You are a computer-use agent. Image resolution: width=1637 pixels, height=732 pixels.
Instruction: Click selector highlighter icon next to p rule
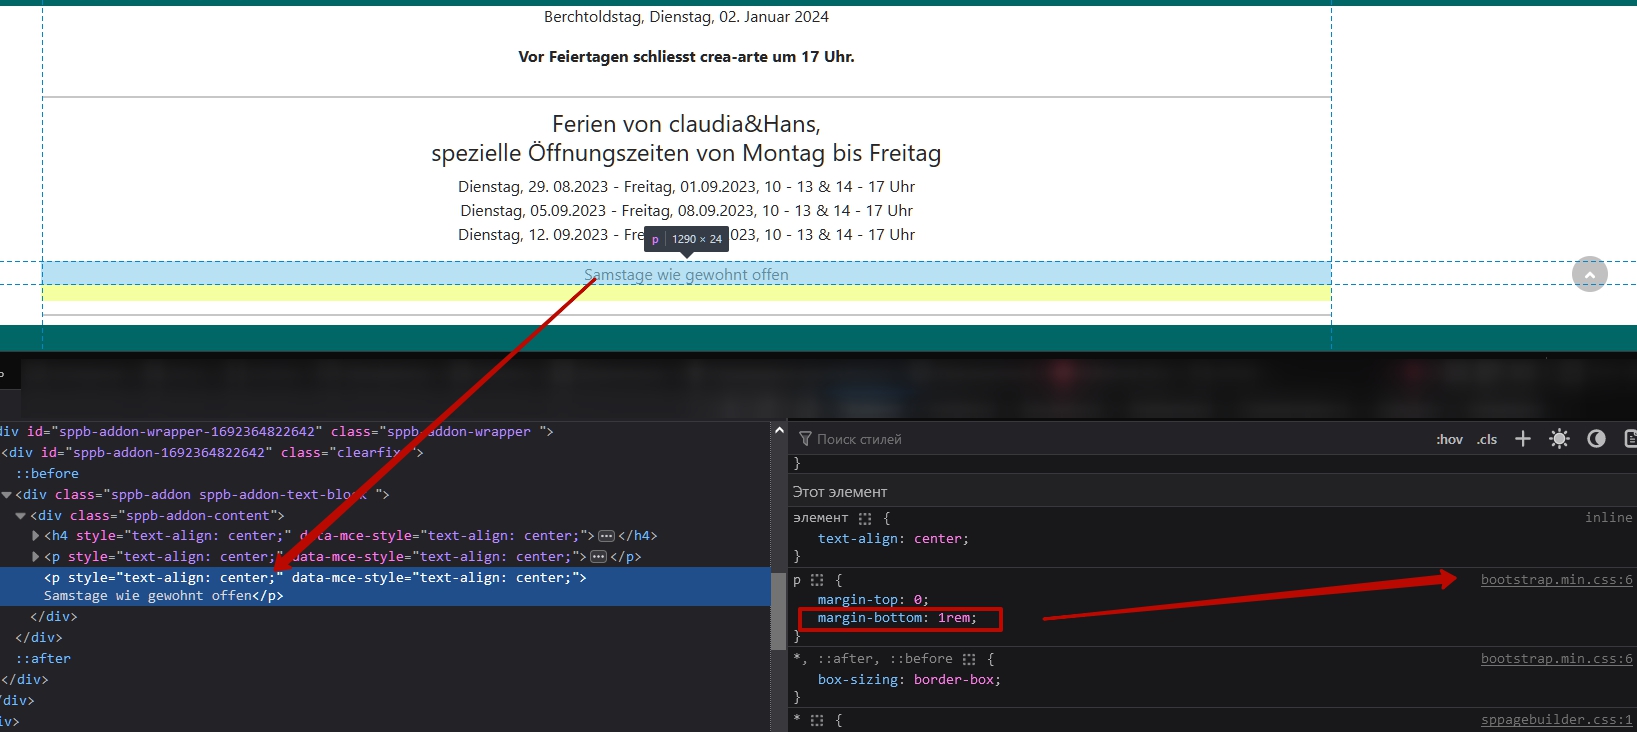(x=817, y=580)
